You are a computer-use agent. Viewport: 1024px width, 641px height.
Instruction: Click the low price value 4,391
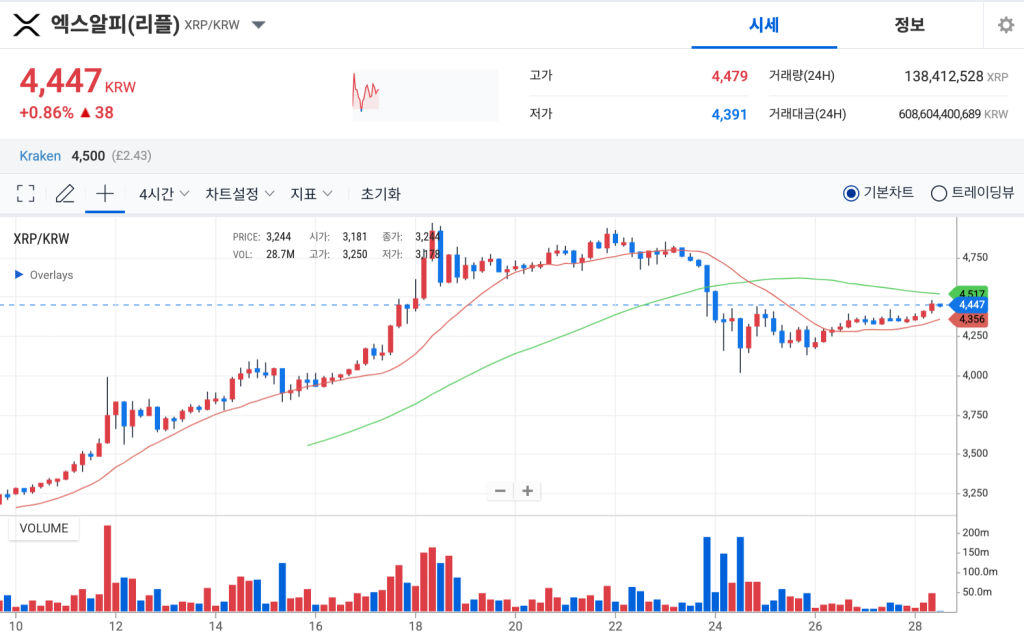[729, 115]
